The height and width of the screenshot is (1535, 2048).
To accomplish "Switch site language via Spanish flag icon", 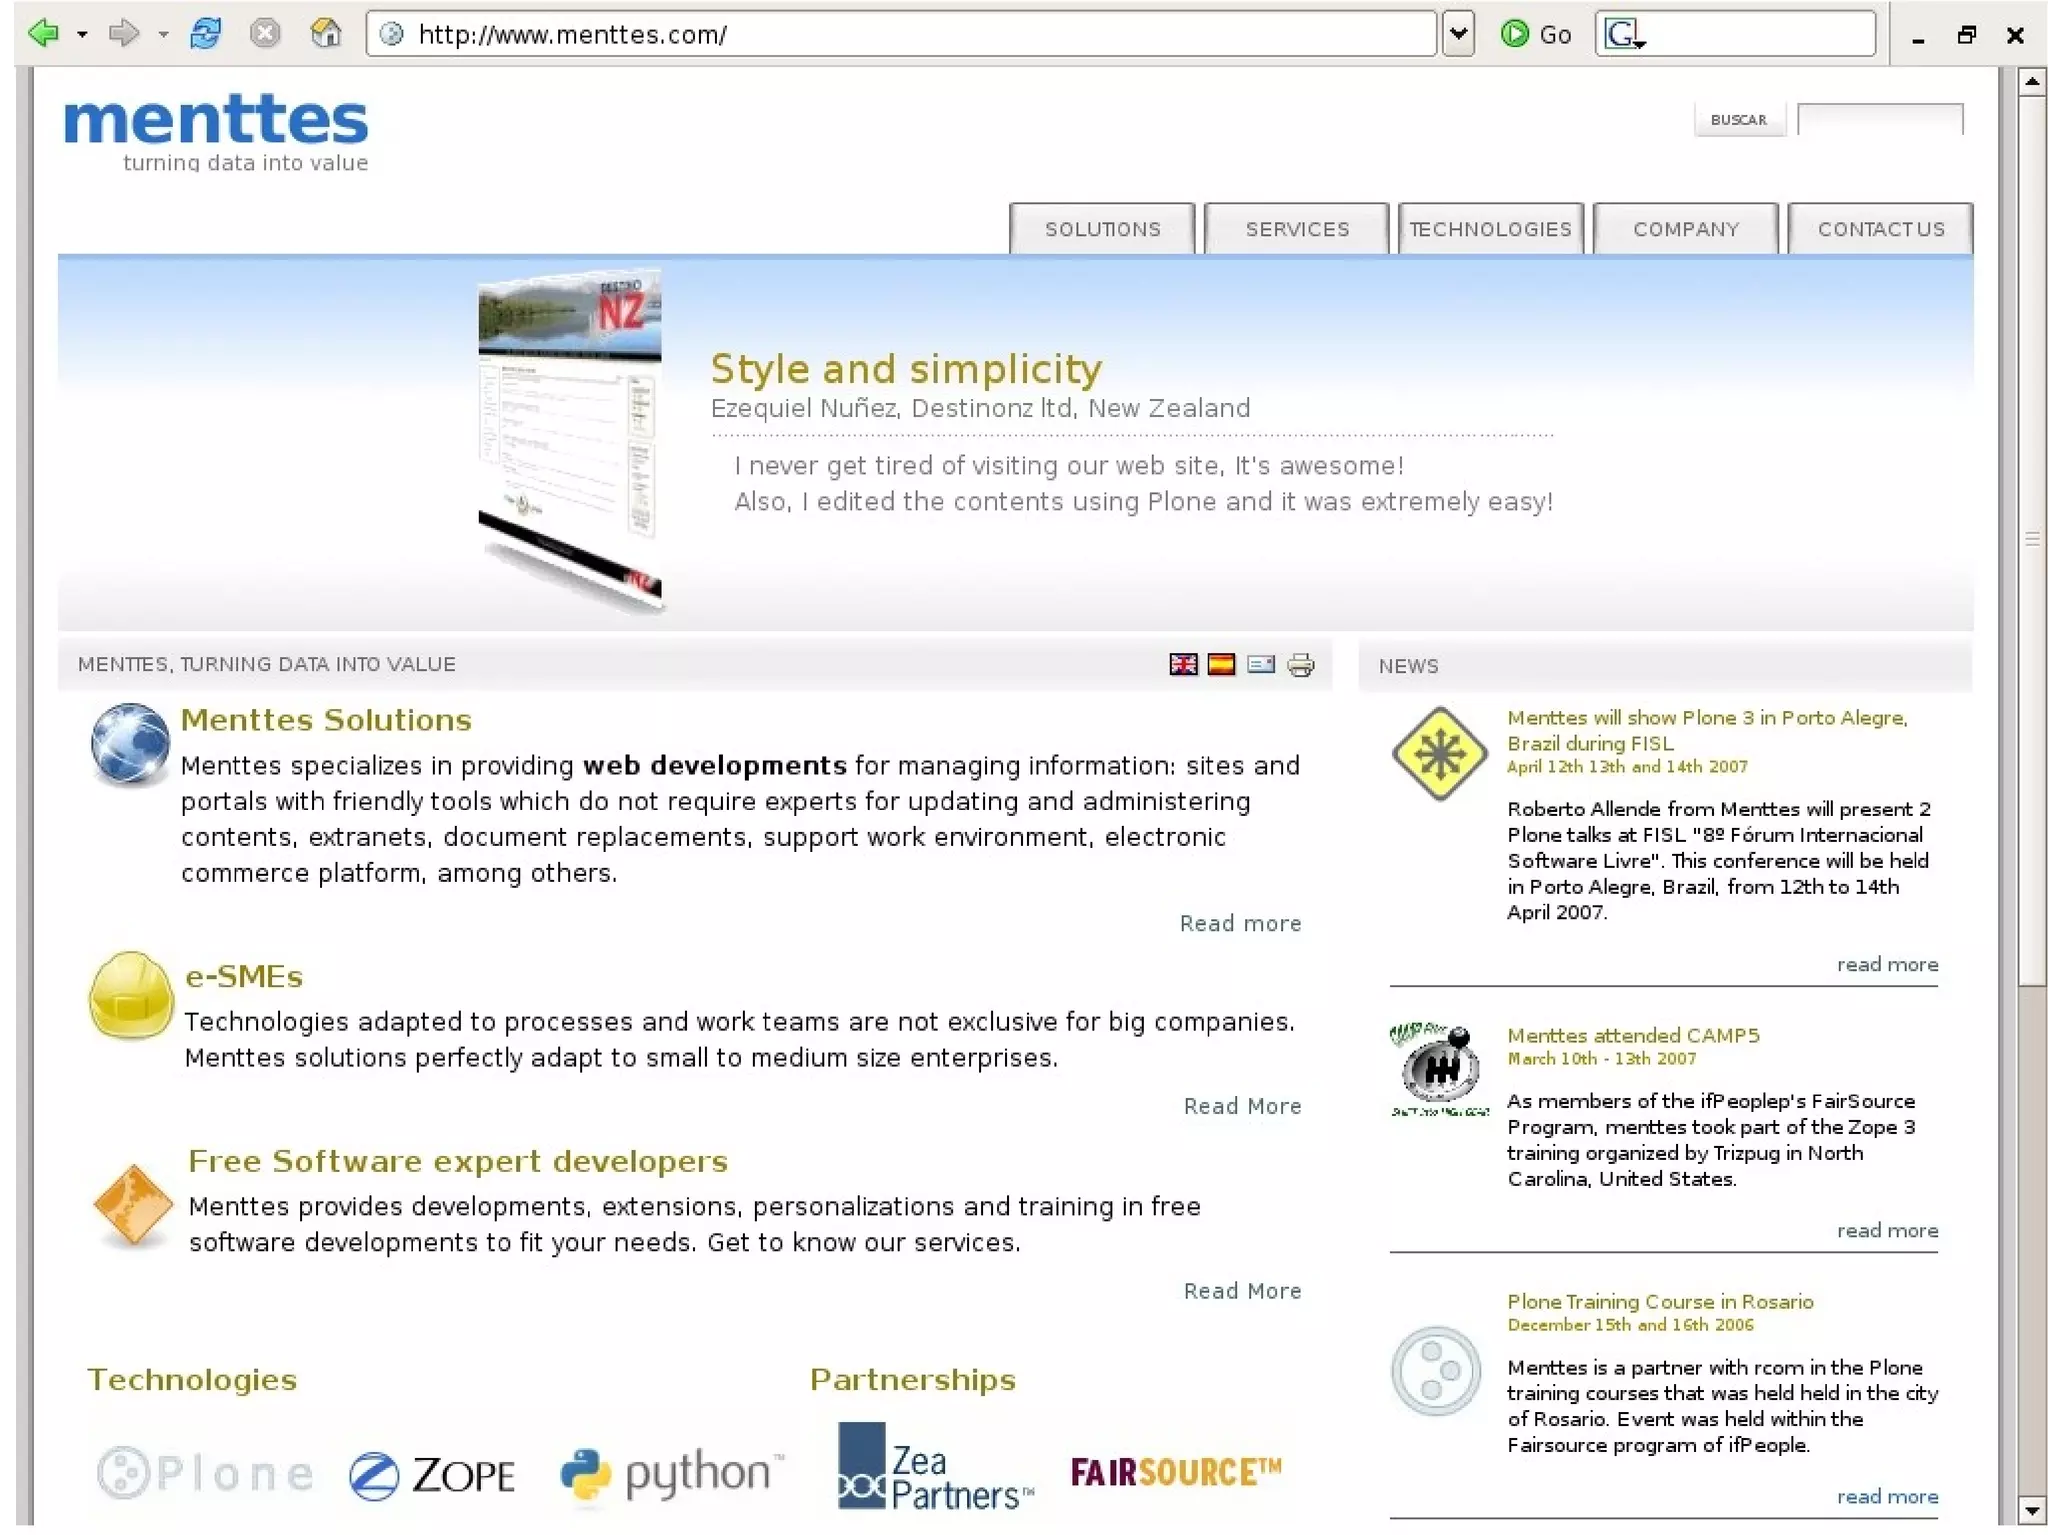I will (1221, 665).
